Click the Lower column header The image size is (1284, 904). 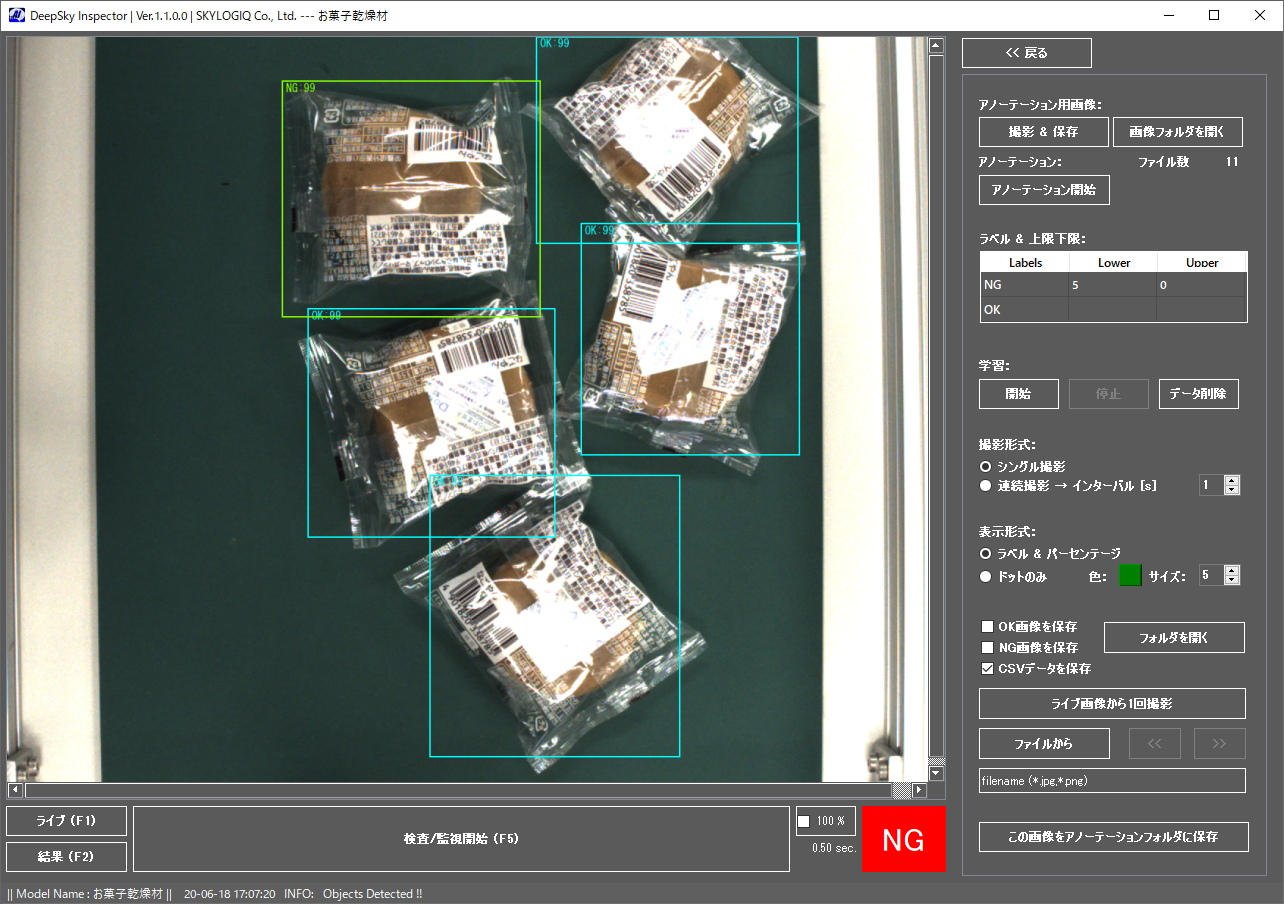point(1113,263)
